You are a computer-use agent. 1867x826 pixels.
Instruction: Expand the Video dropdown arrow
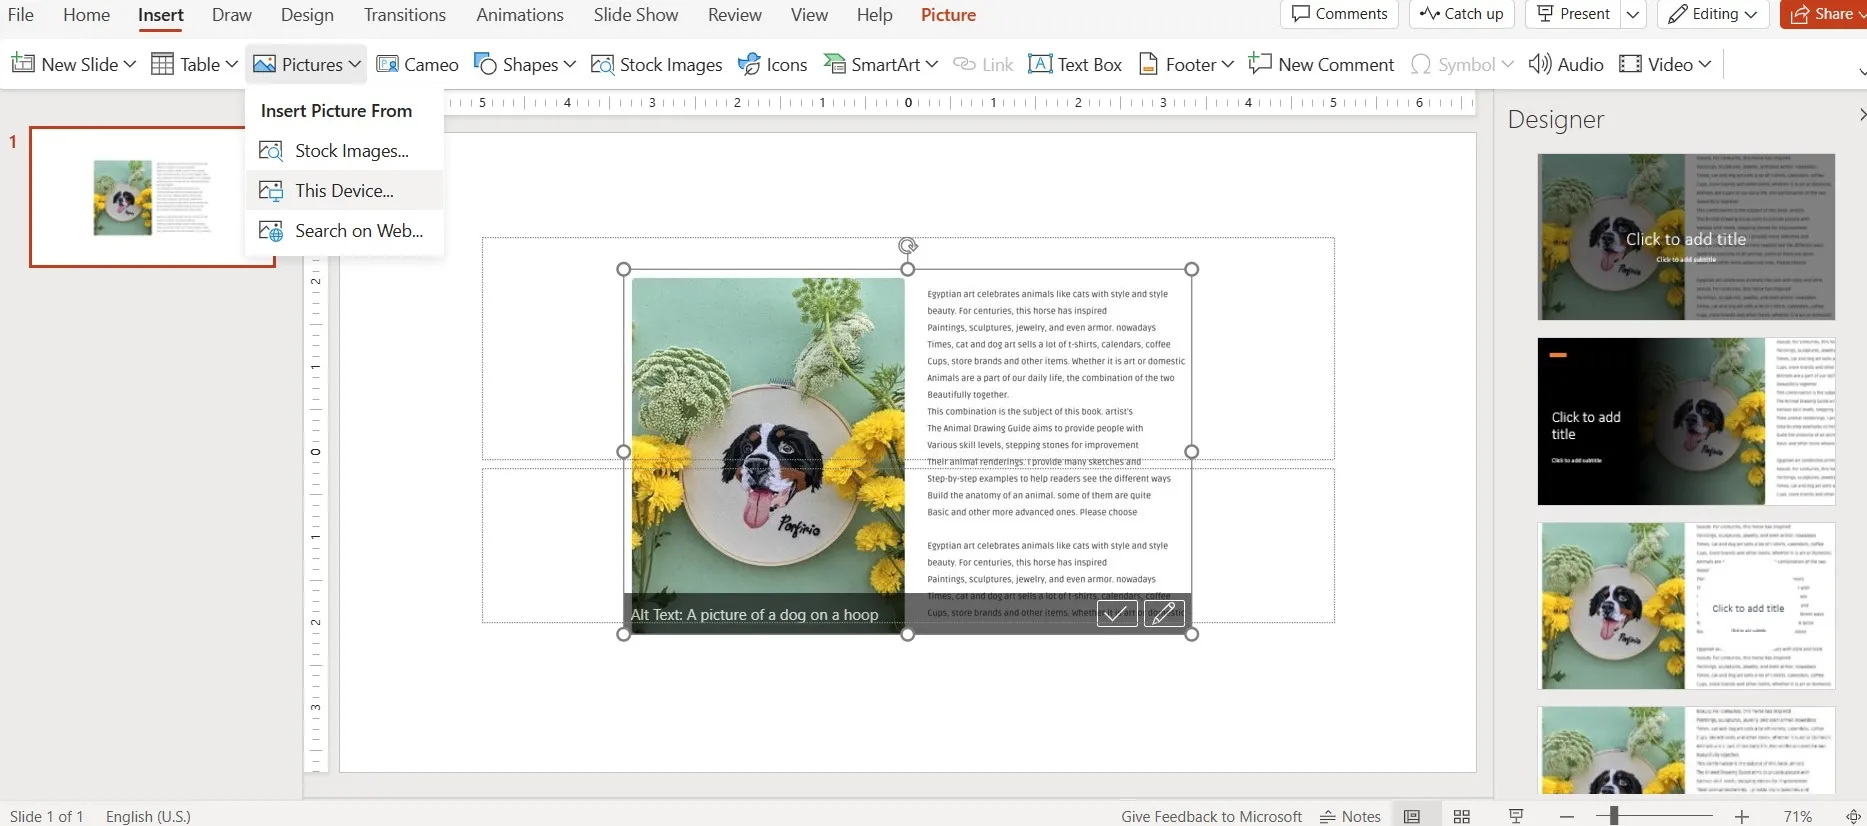tap(1705, 64)
